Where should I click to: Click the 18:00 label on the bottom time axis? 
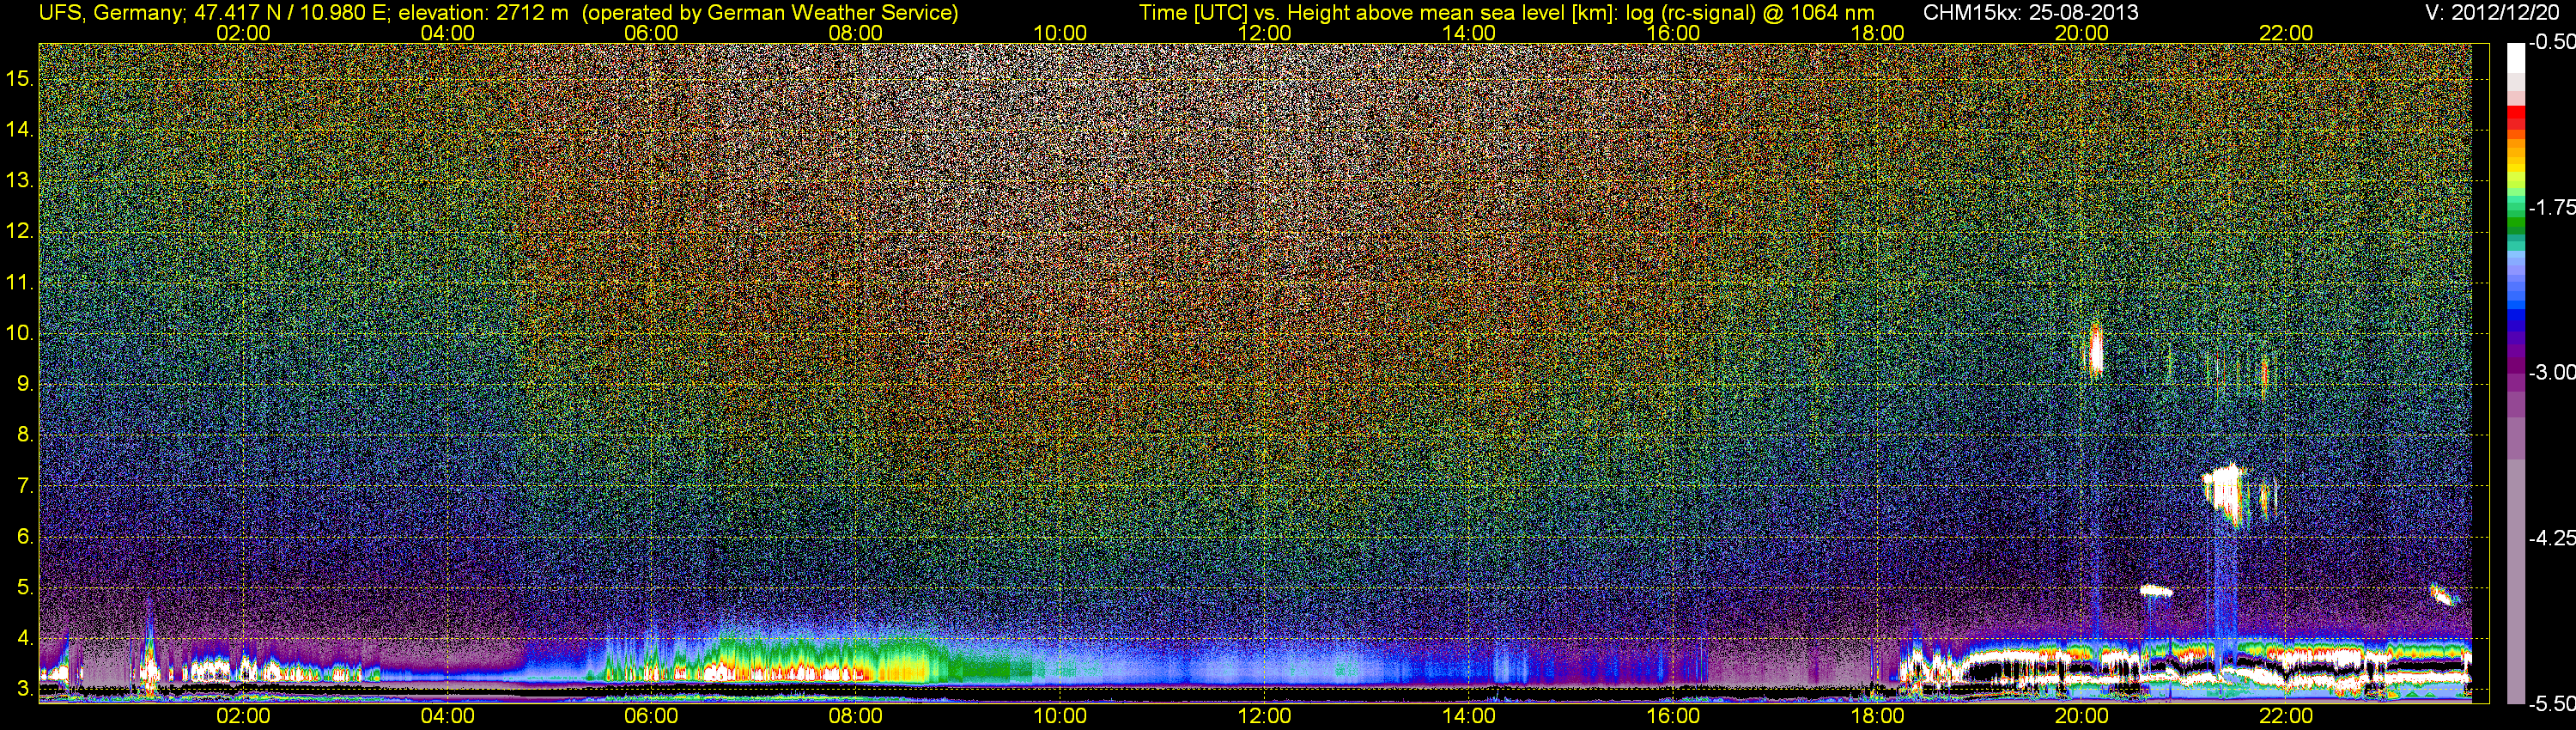[1877, 716]
